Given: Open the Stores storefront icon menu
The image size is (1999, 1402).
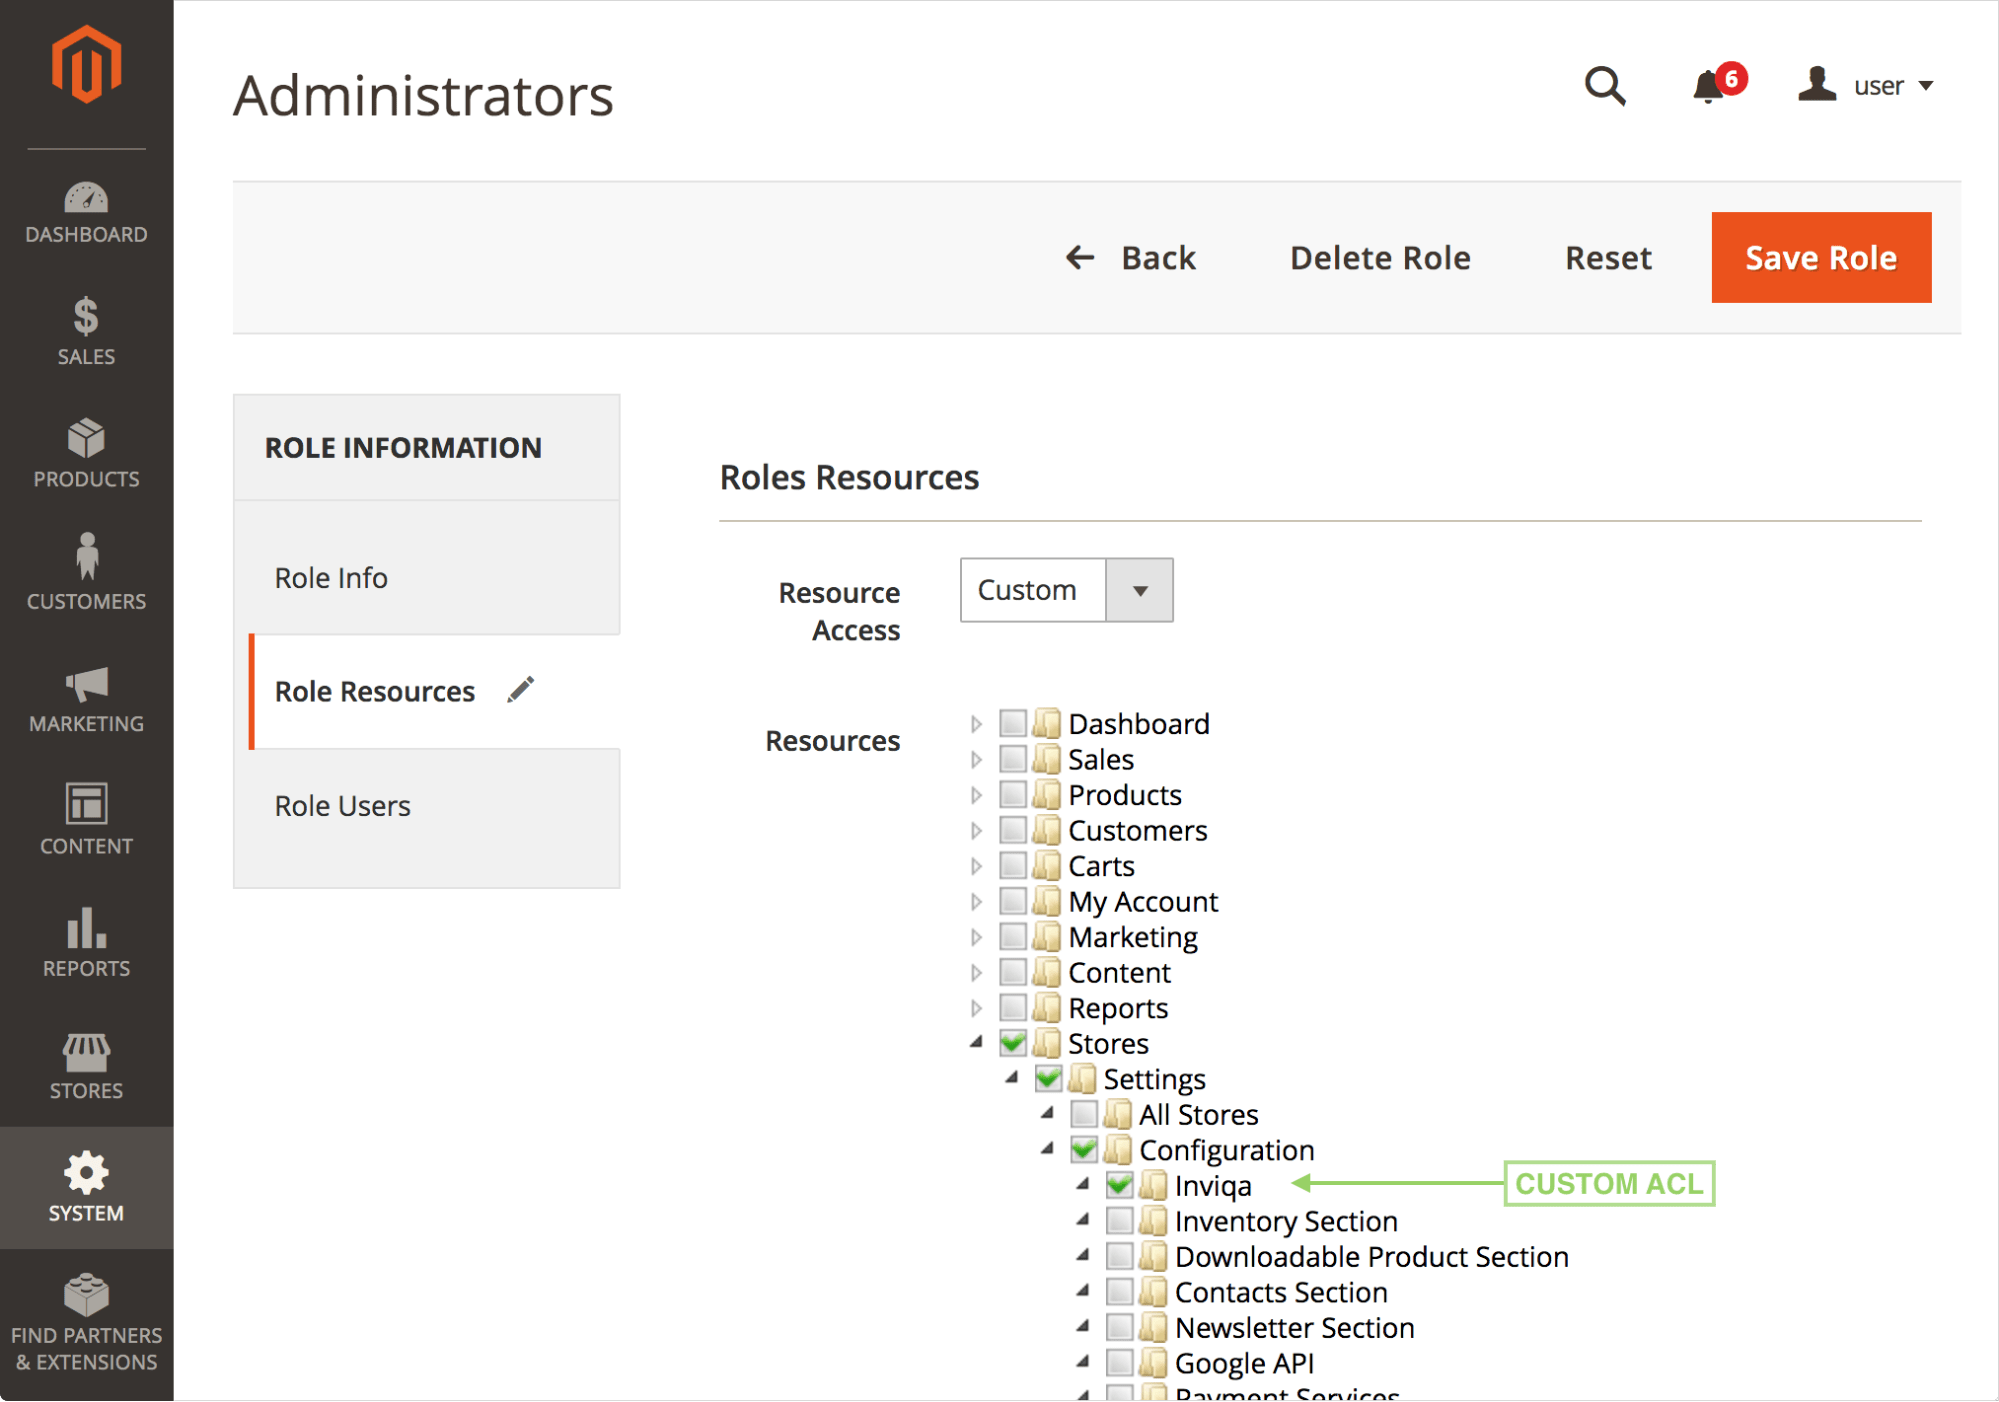Looking at the screenshot, I should (86, 1067).
